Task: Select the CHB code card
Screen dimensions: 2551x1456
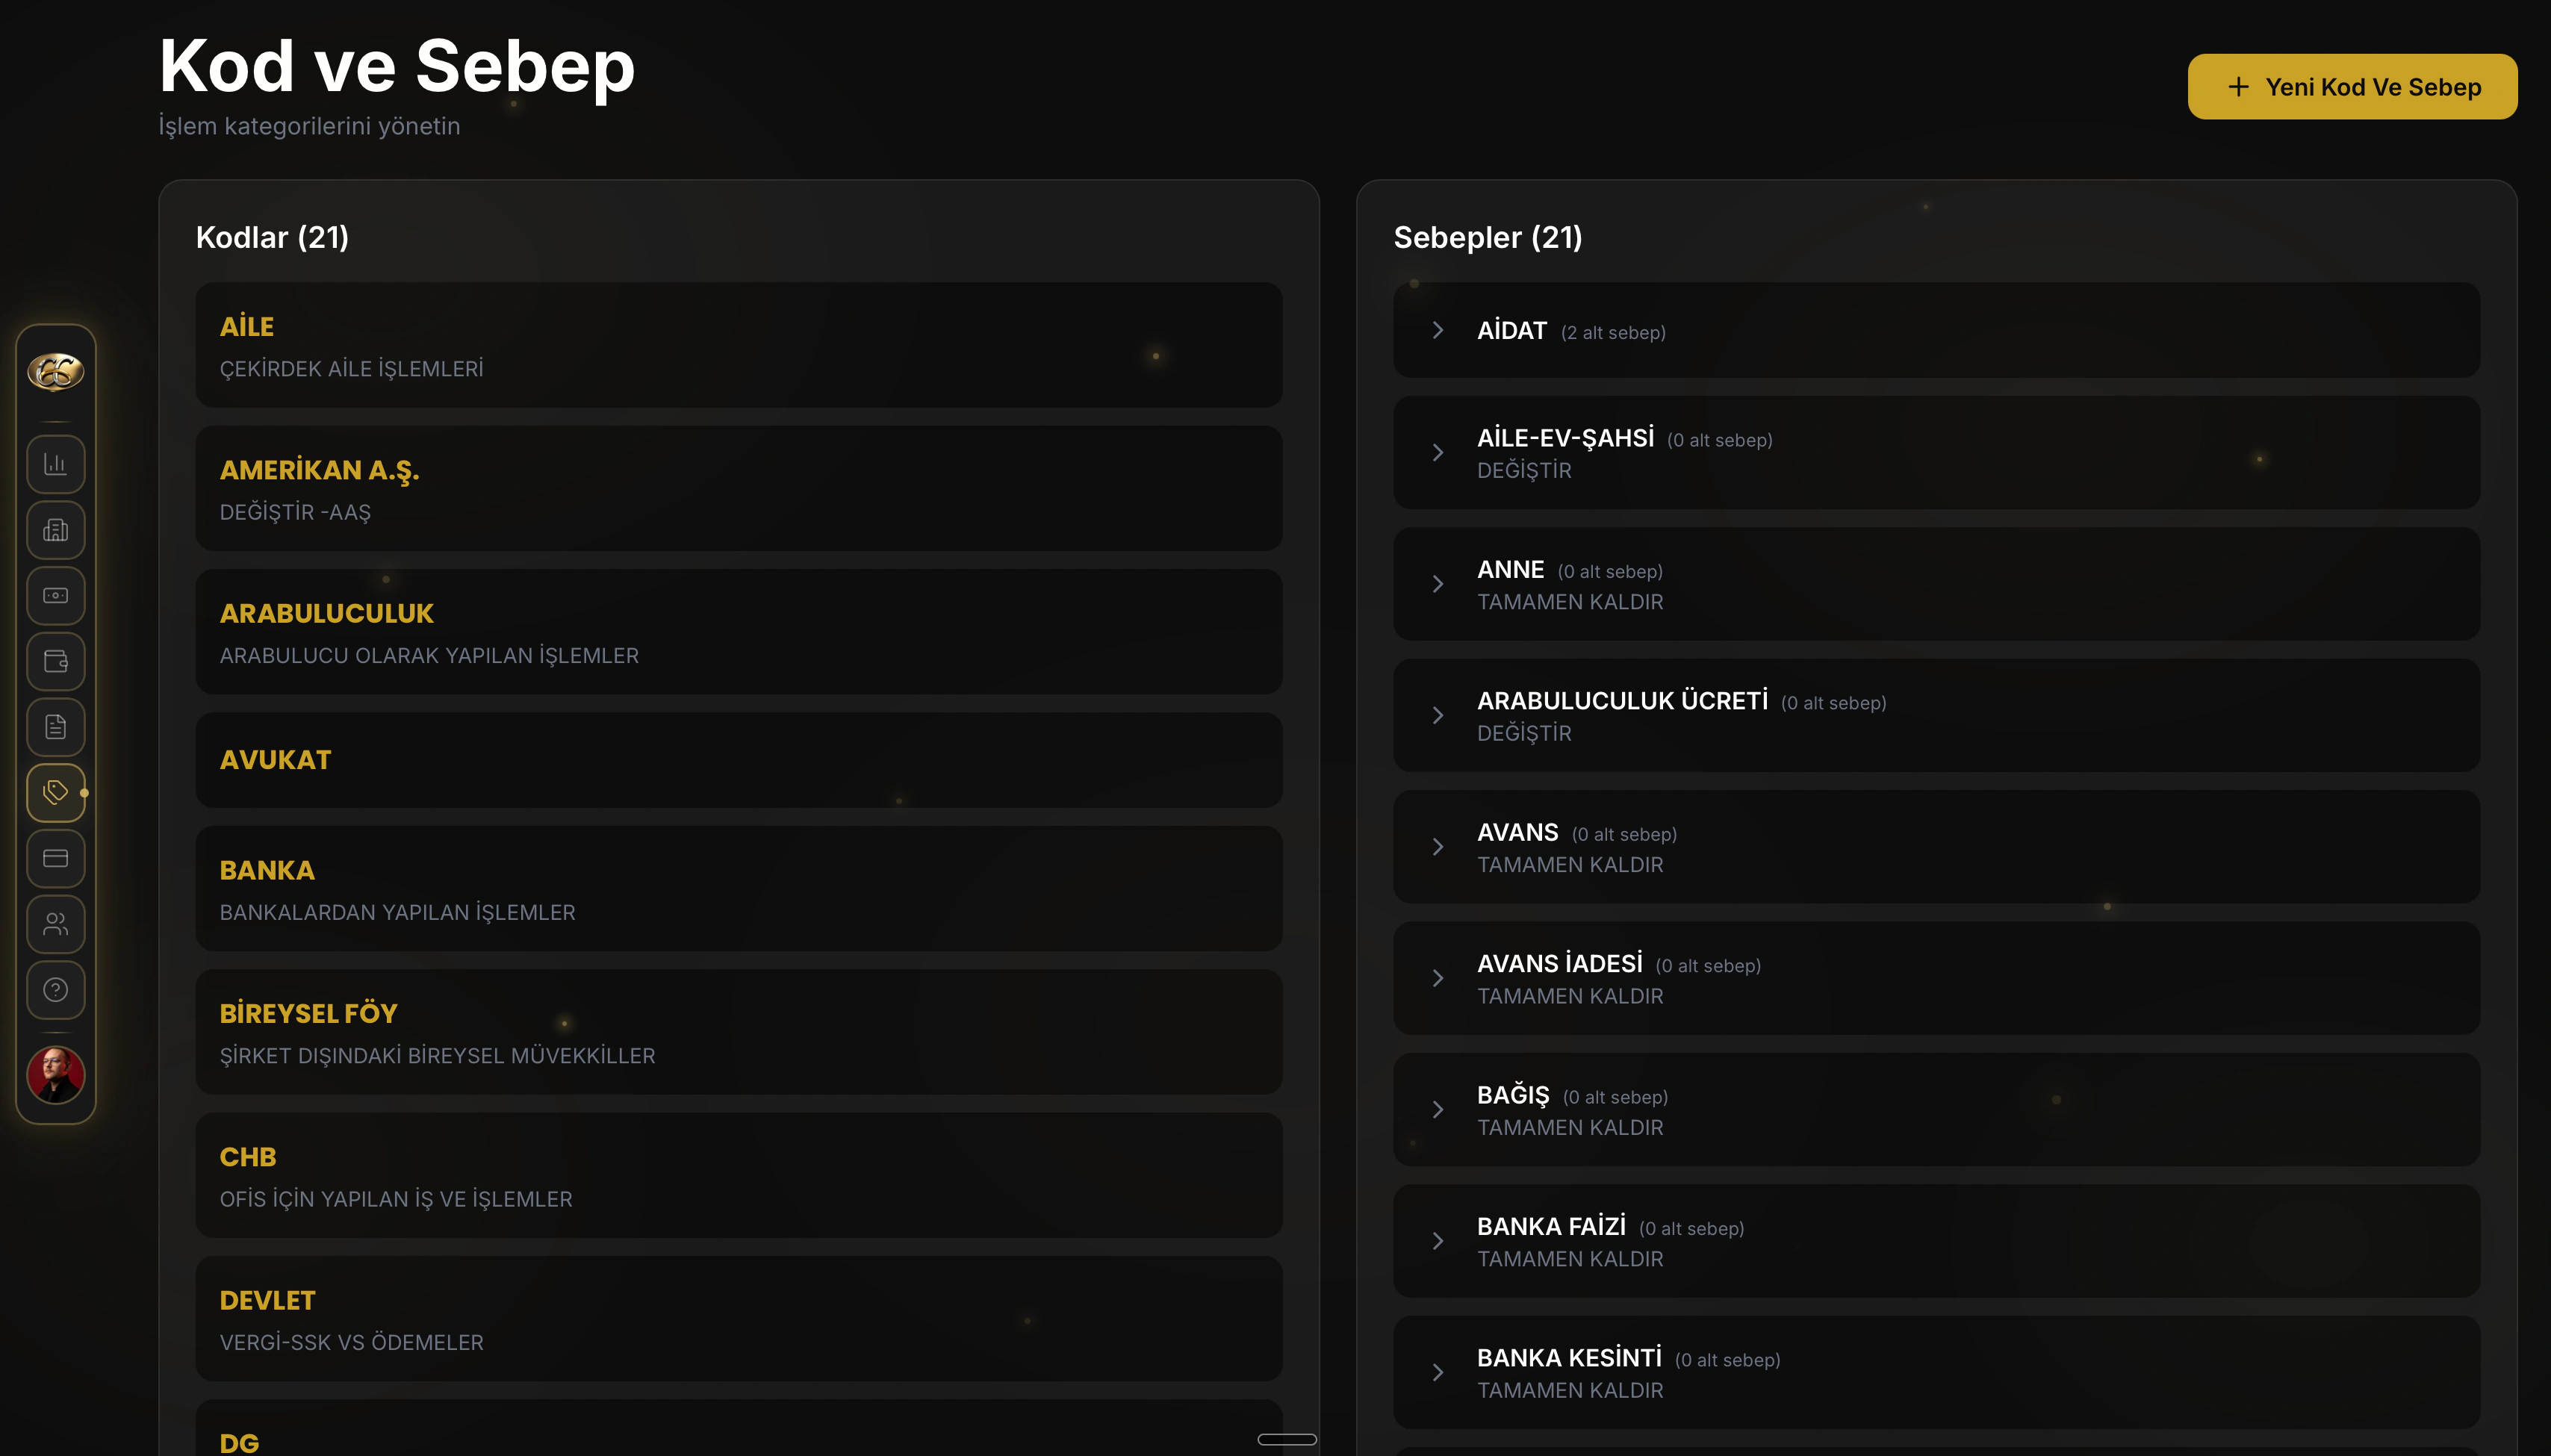Action: 739,1175
